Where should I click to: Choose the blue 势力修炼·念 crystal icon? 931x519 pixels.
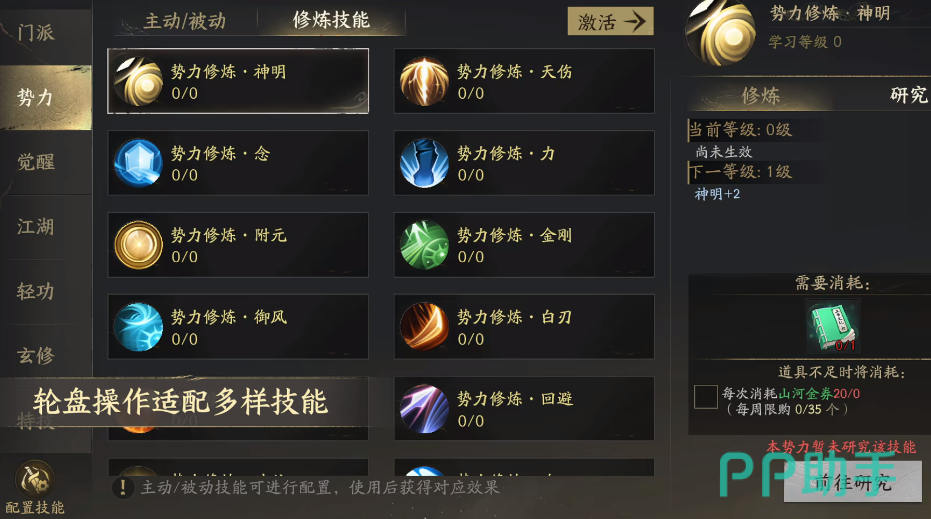click(138, 163)
